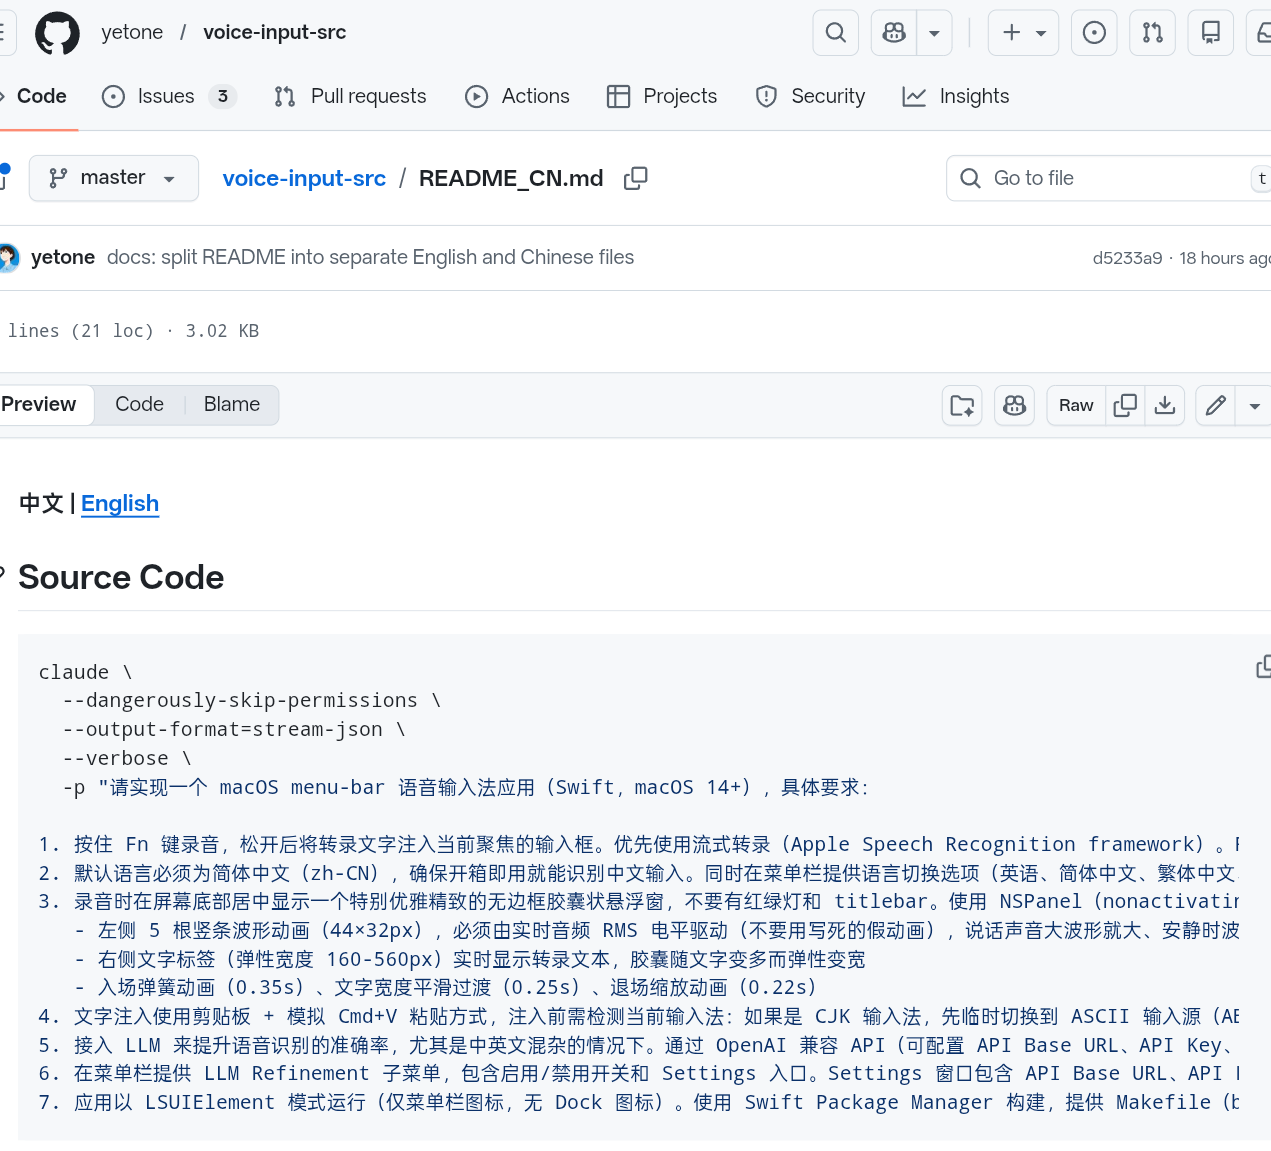The width and height of the screenshot is (1271, 1151).
Task: Copy file path next to README_CN.md
Action: [635, 178]
